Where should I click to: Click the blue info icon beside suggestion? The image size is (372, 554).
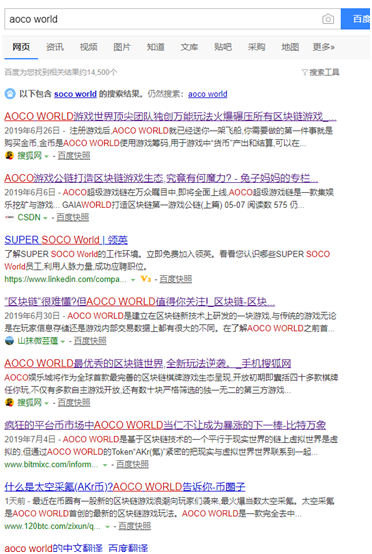(x=10, y=94)
